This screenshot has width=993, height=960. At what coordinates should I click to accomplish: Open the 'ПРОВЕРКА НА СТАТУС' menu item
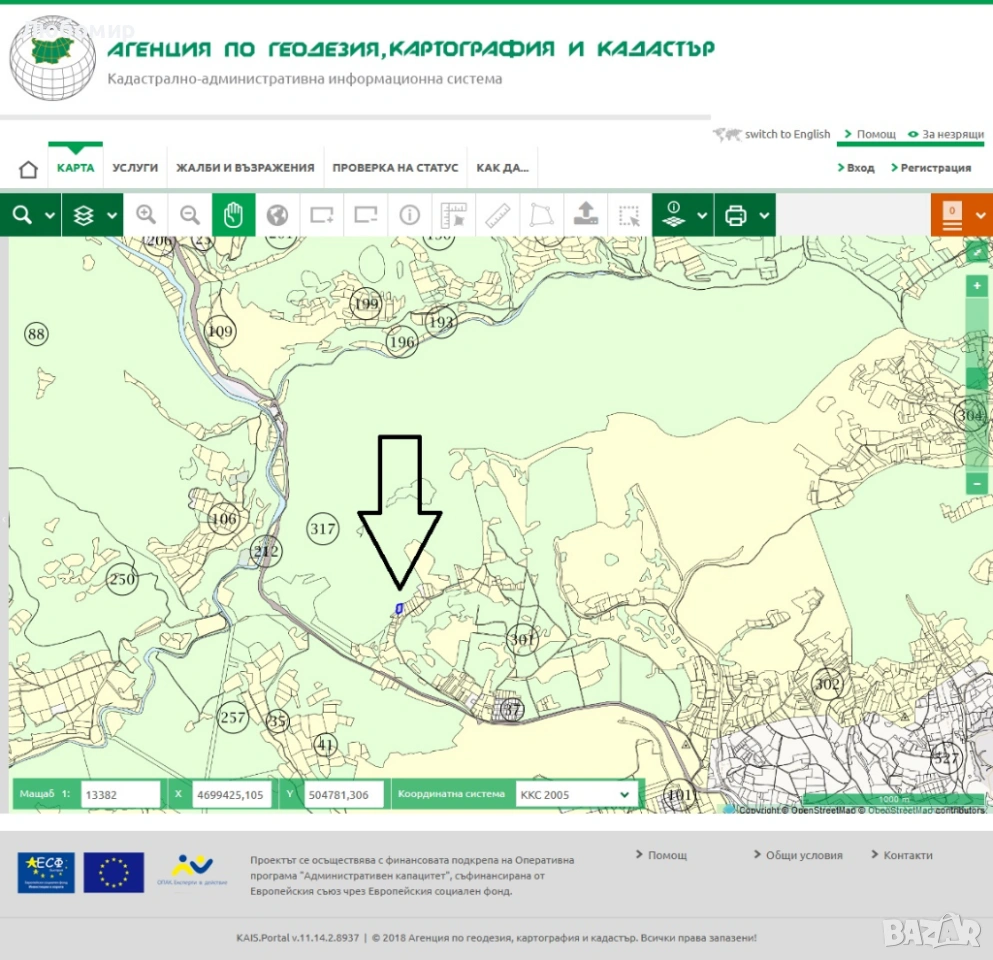[395, 168]
